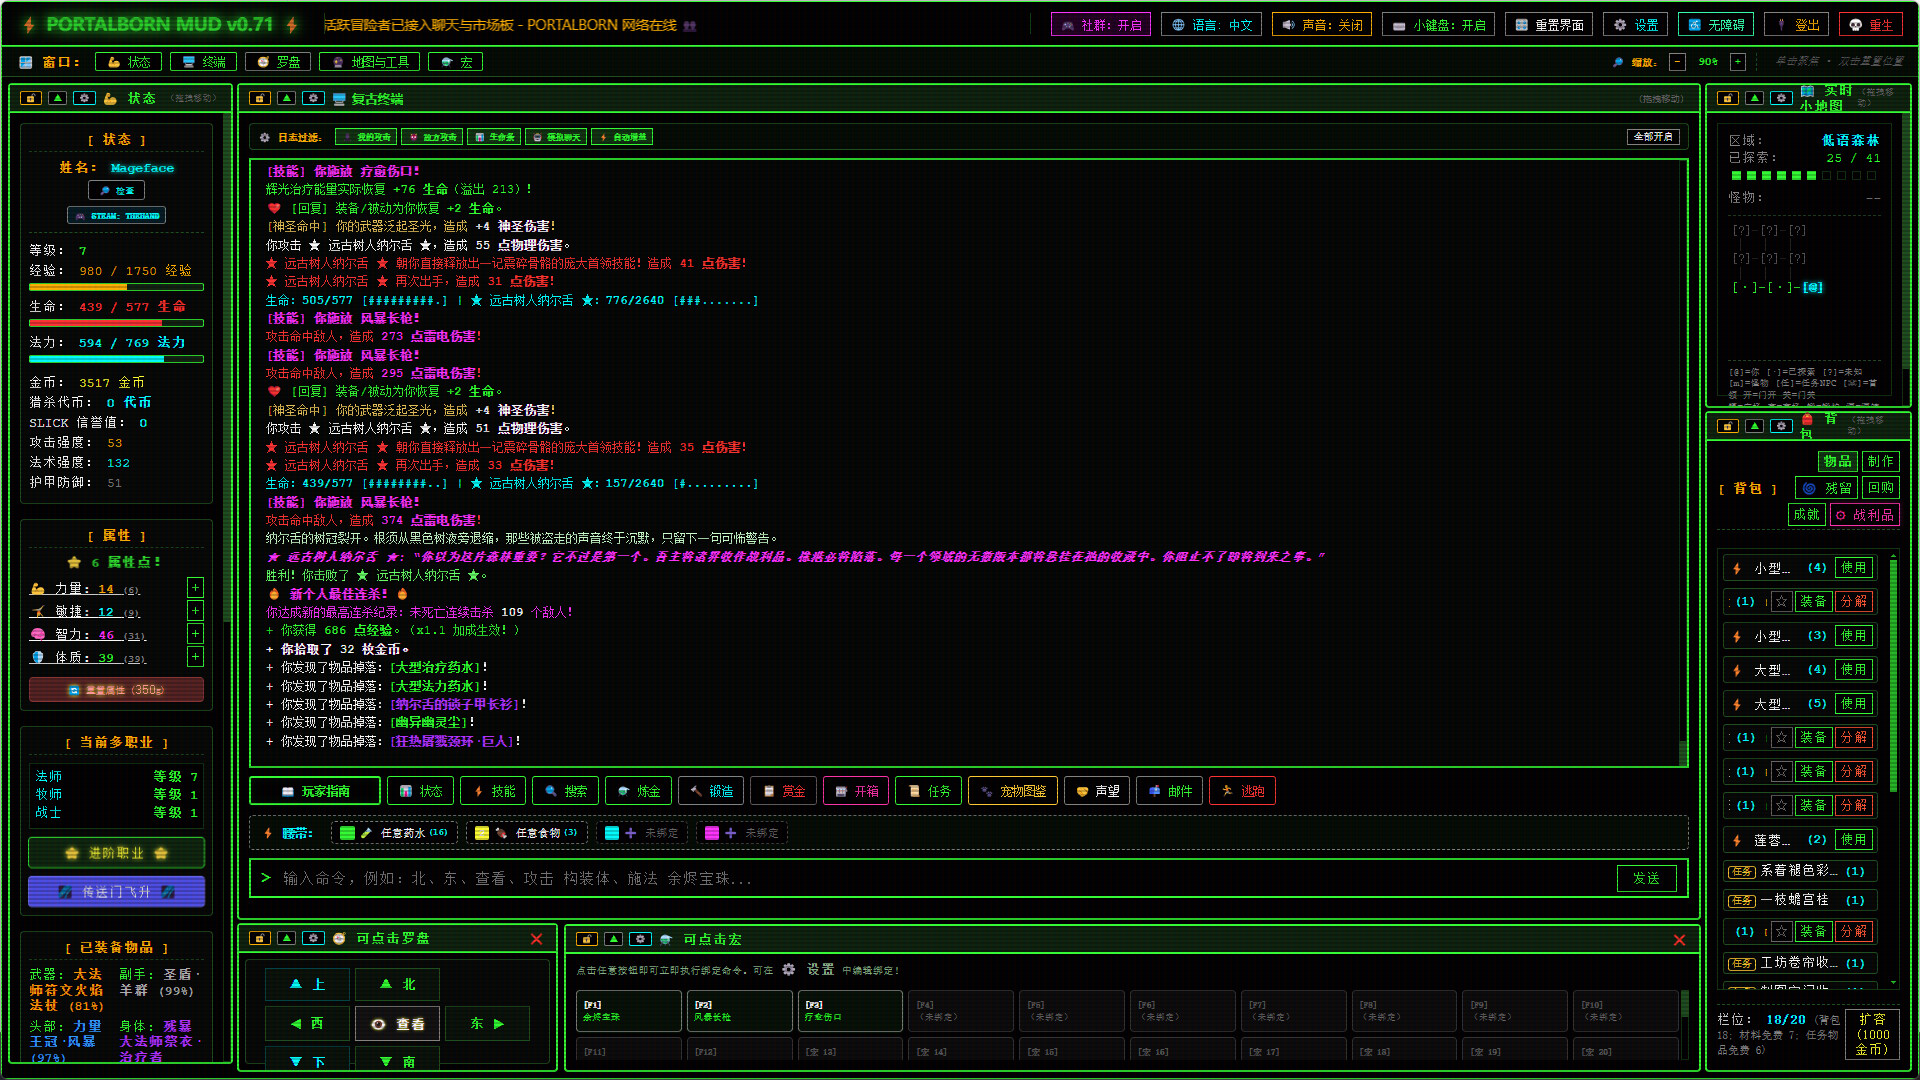Screen dimensions: 1920x1080
Task: Close the 可点击宏 panel with its red X
Action: click(1679, 940)
